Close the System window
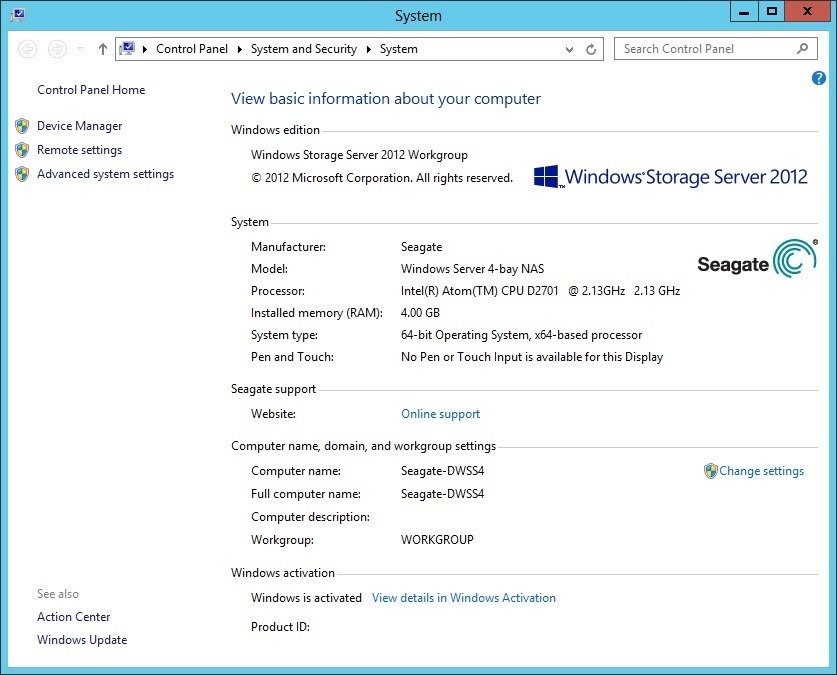The width and height of the screenshot is (837, 675). point(807,12)
